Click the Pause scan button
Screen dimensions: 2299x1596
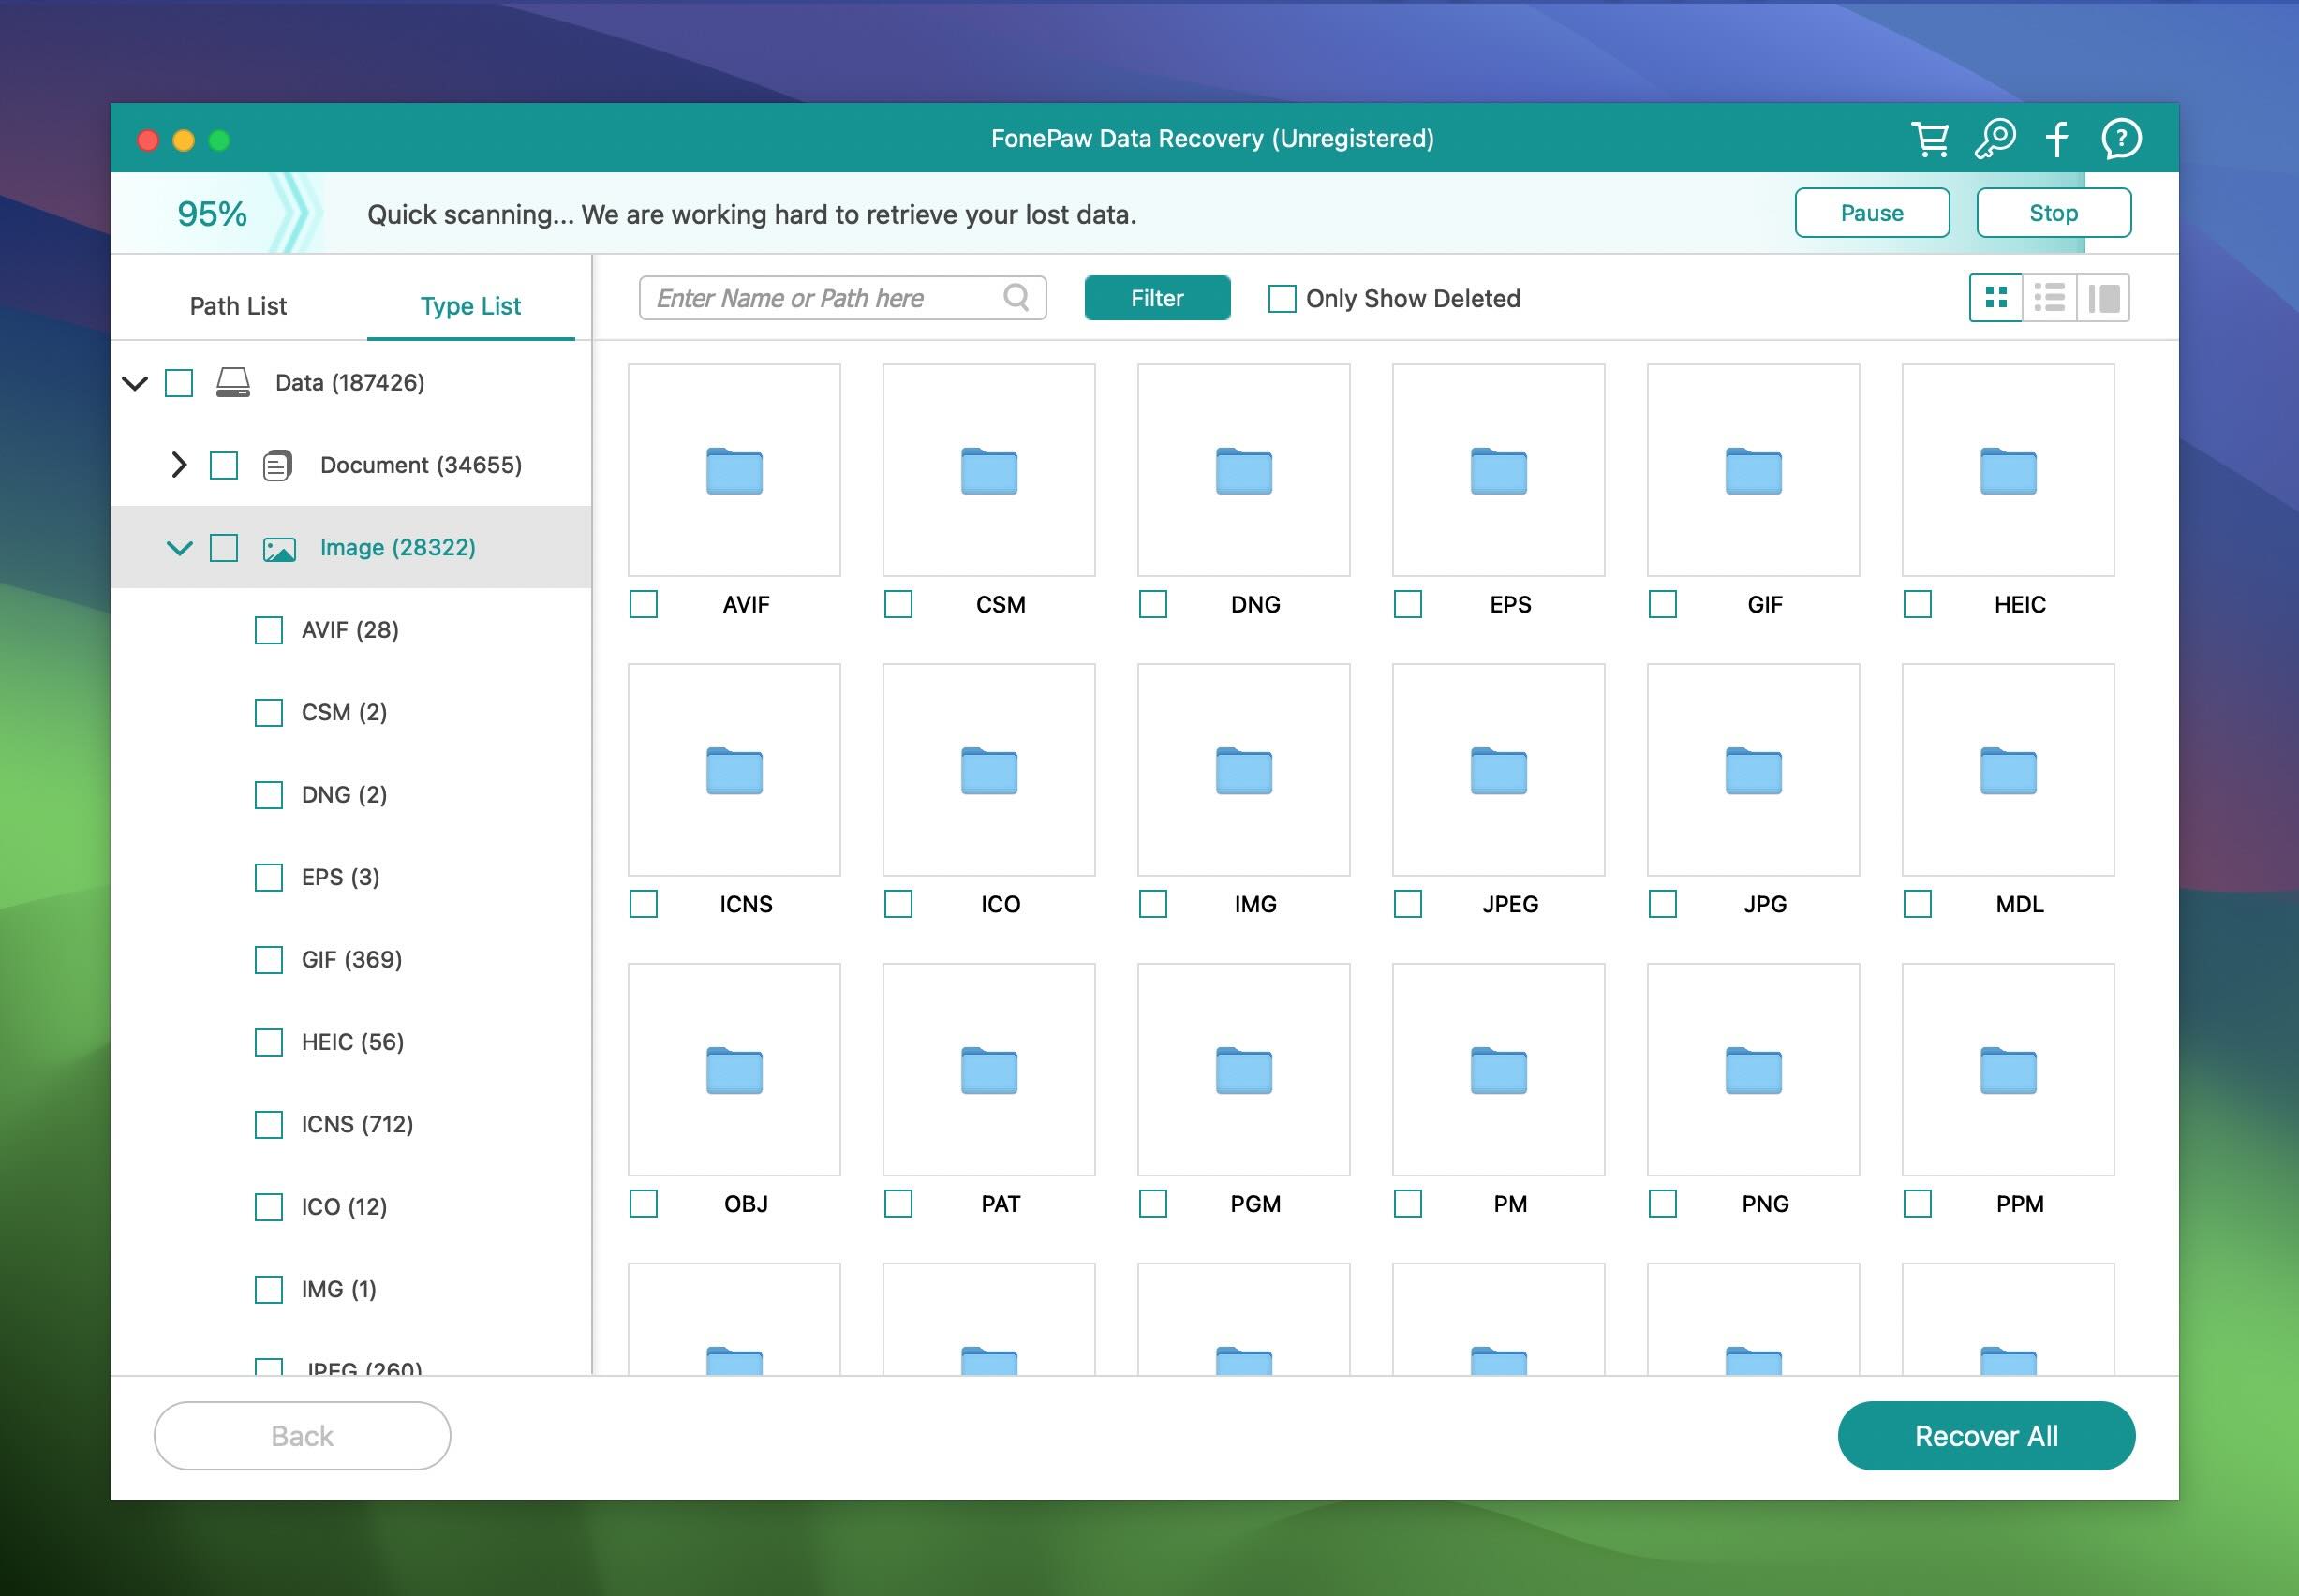1873,213
